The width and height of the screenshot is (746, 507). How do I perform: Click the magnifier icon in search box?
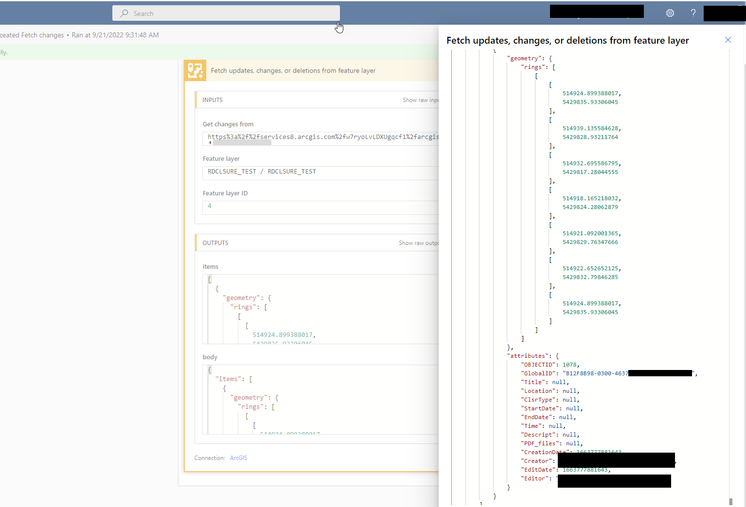pos(123,13)
